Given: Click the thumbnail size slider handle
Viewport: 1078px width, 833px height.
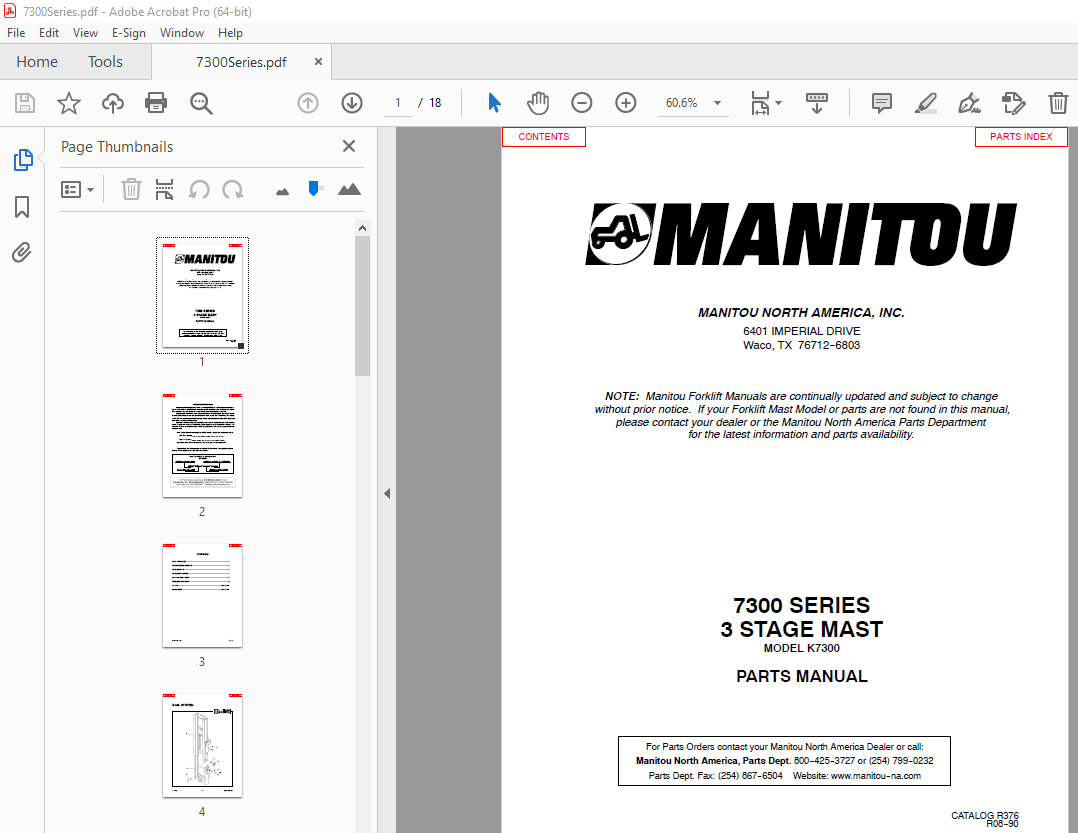Looking at the screenshot, I should 314,188.
